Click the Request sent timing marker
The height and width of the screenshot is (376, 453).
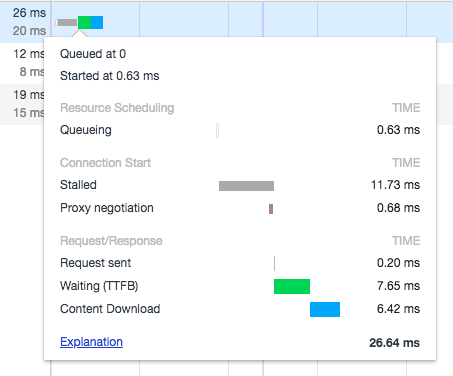click(x=274, y=263)
